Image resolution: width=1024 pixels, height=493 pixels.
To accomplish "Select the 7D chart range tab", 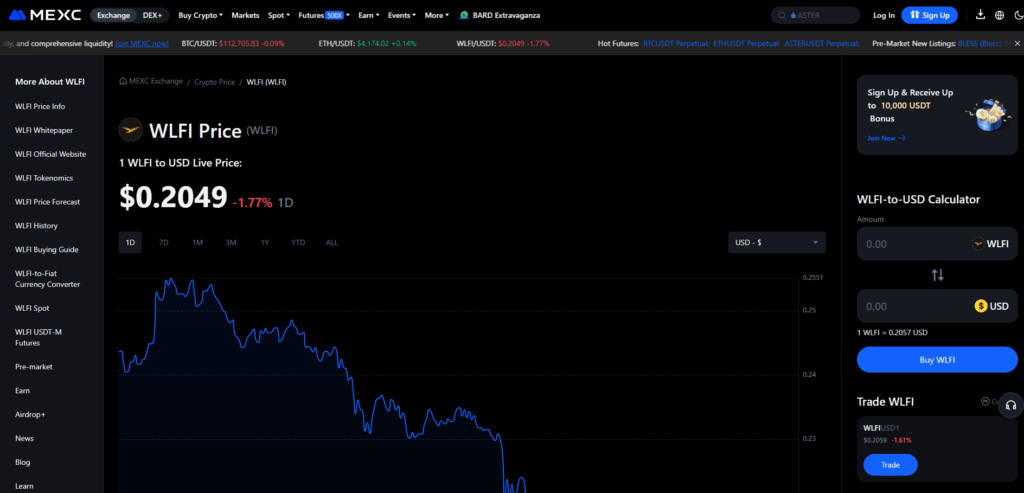I will point(164,242).
